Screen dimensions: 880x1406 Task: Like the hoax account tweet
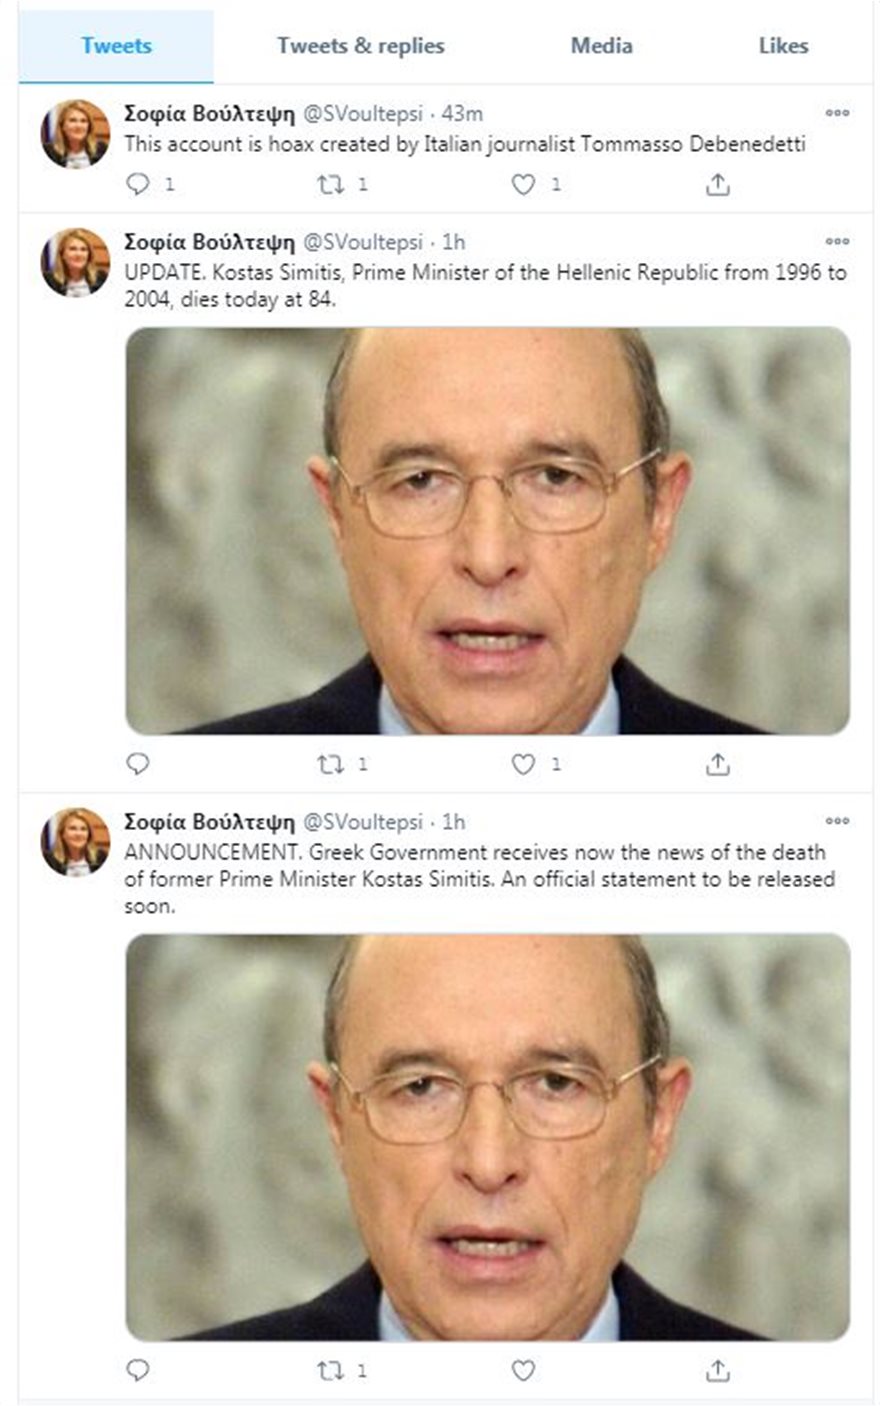pos(523,184)
